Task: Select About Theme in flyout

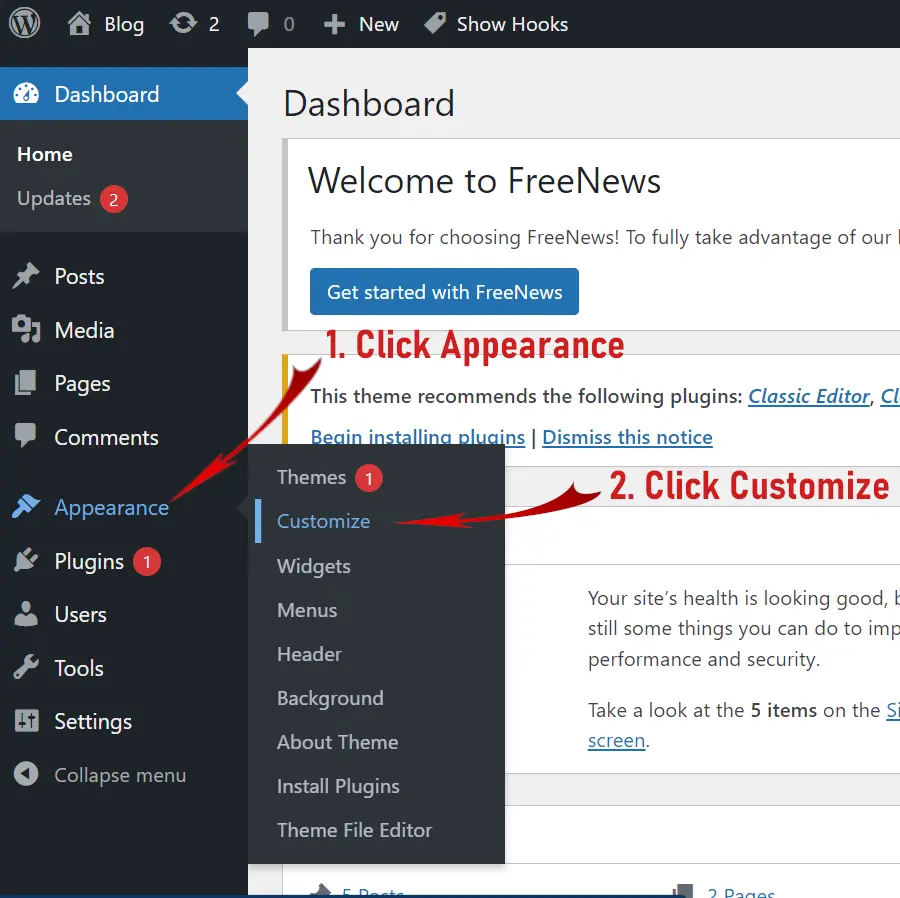Action: point(338,742)
